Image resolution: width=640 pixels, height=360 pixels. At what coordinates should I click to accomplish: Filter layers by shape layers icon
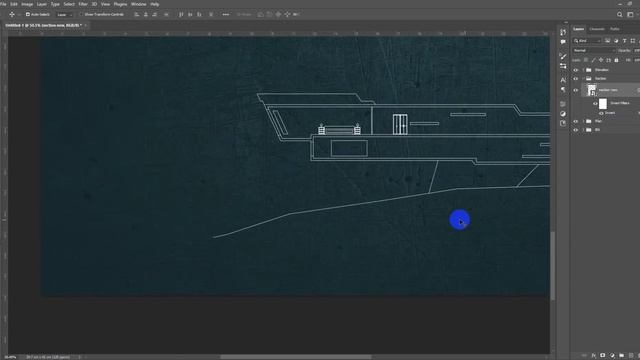point(633,41)
